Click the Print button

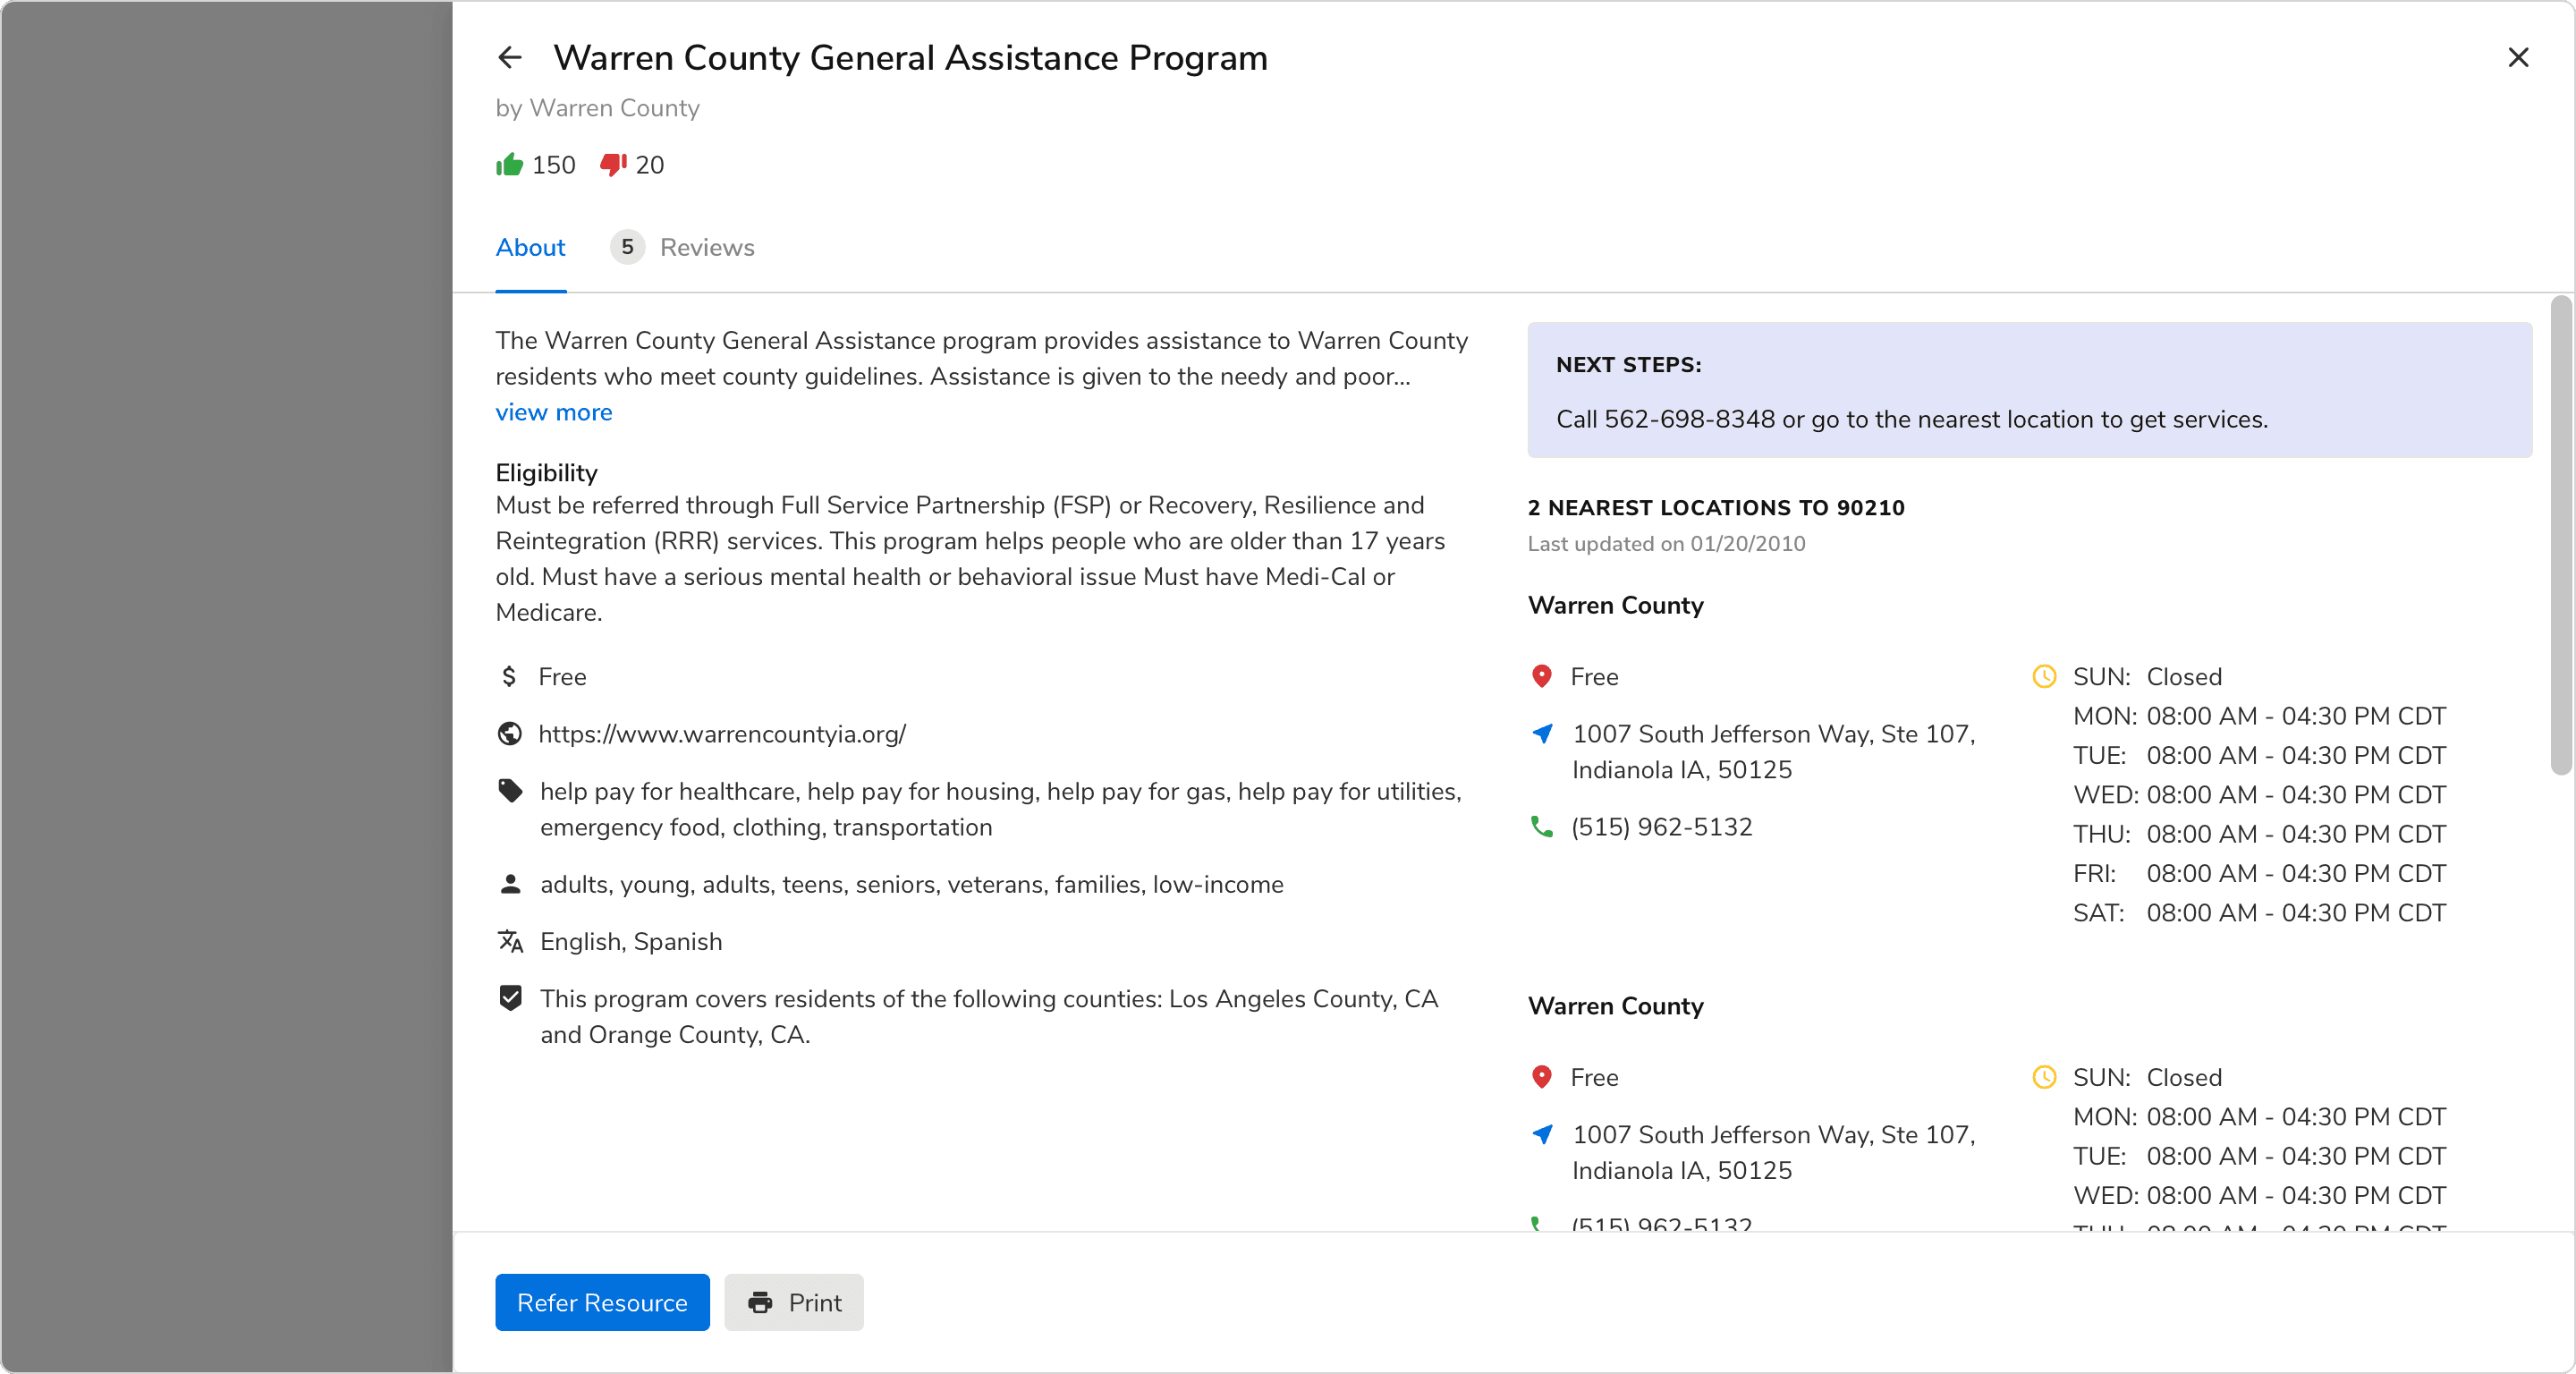click(x=794, y=1303)
